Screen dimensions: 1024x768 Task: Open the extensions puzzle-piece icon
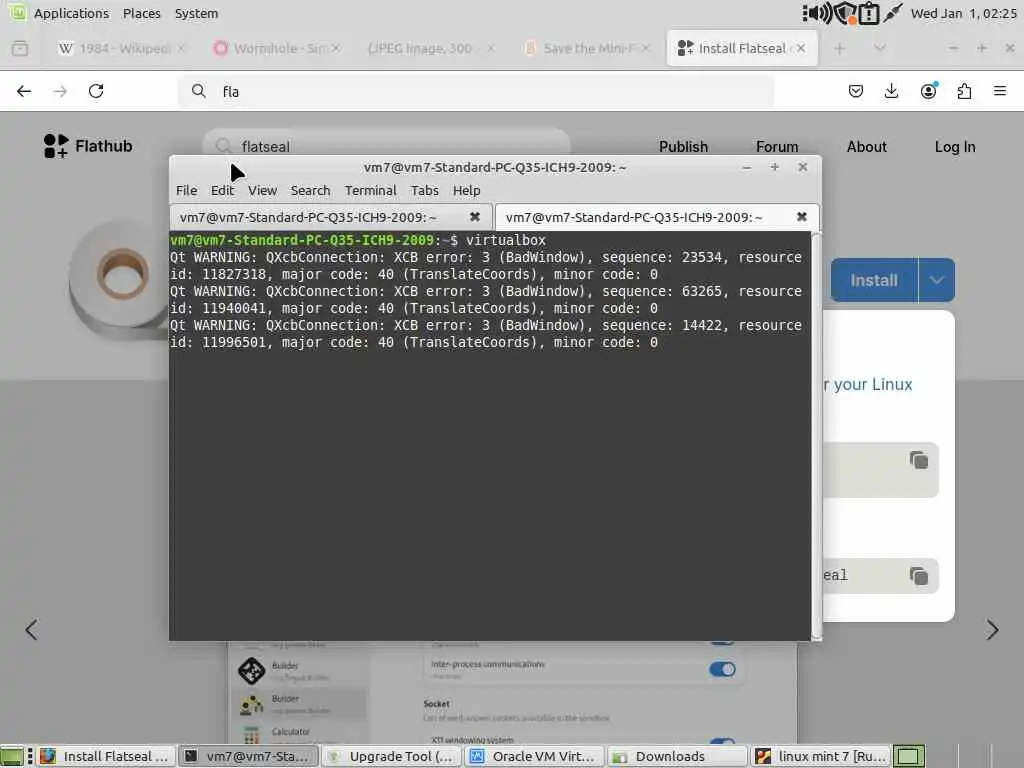[964, 91]
